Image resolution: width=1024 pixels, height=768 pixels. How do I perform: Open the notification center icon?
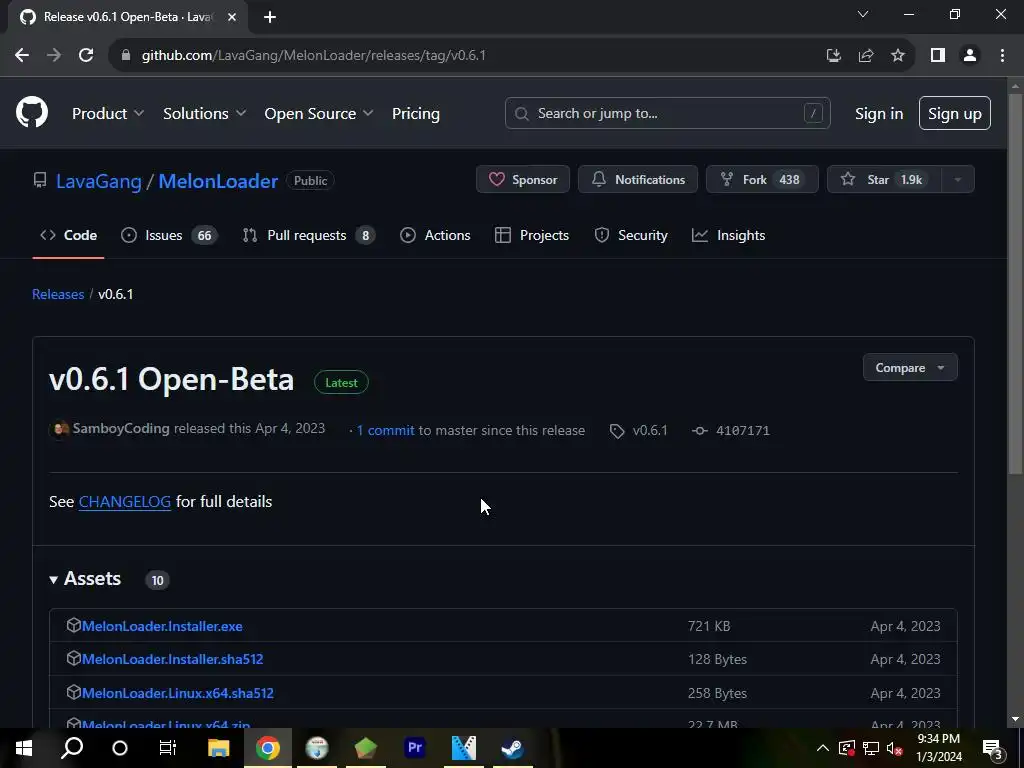coord(993,748)
